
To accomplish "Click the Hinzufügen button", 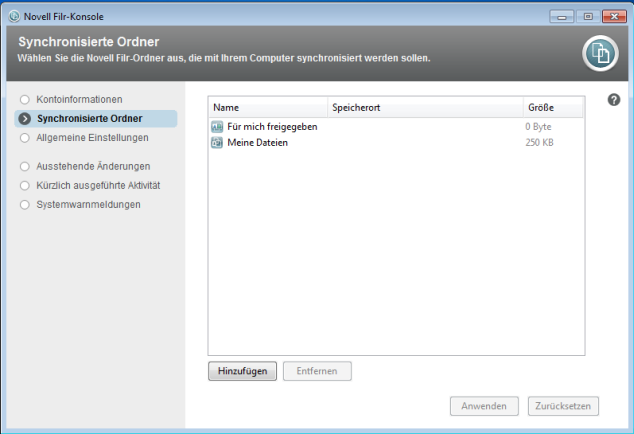I will [x=243, y=371].
